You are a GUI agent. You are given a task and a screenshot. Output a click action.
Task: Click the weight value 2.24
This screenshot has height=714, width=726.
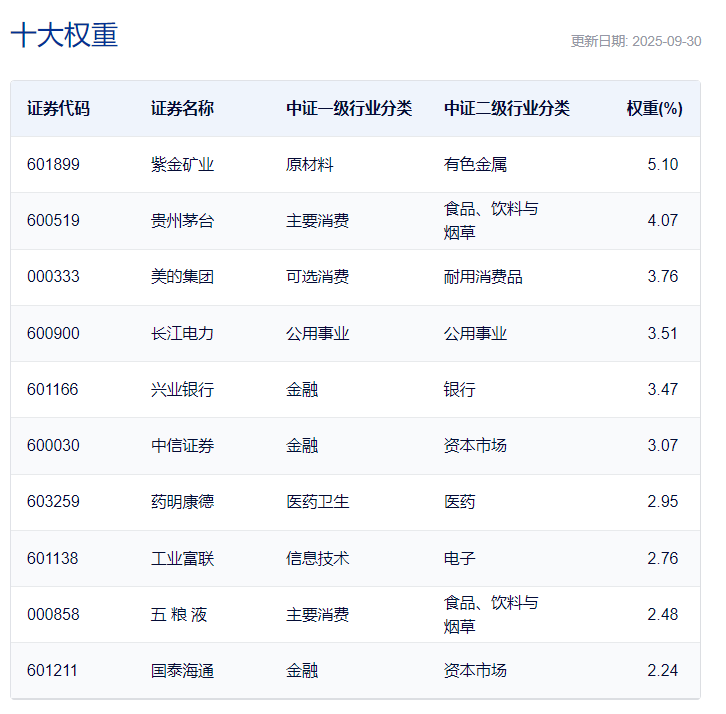click(x=663, y=670)
